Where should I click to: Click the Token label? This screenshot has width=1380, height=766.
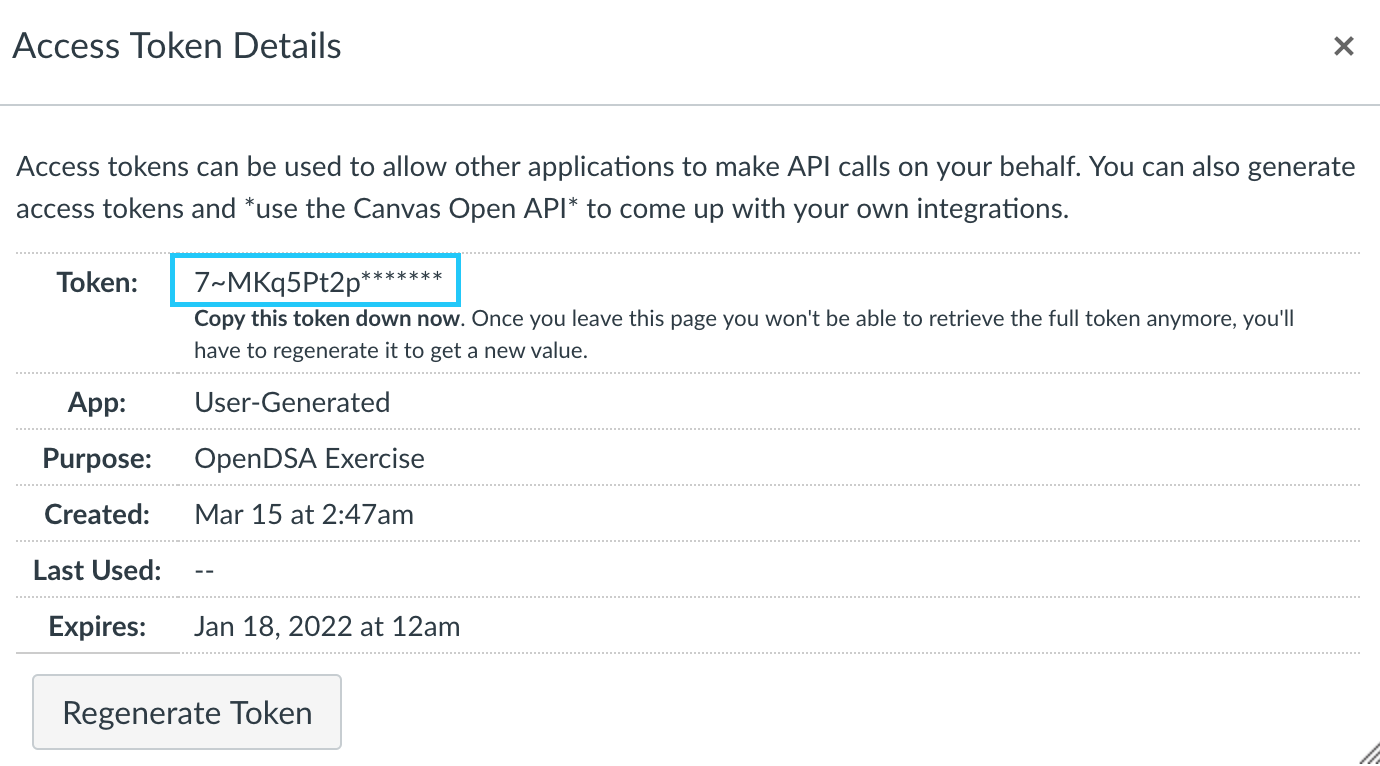pos(97,283)
